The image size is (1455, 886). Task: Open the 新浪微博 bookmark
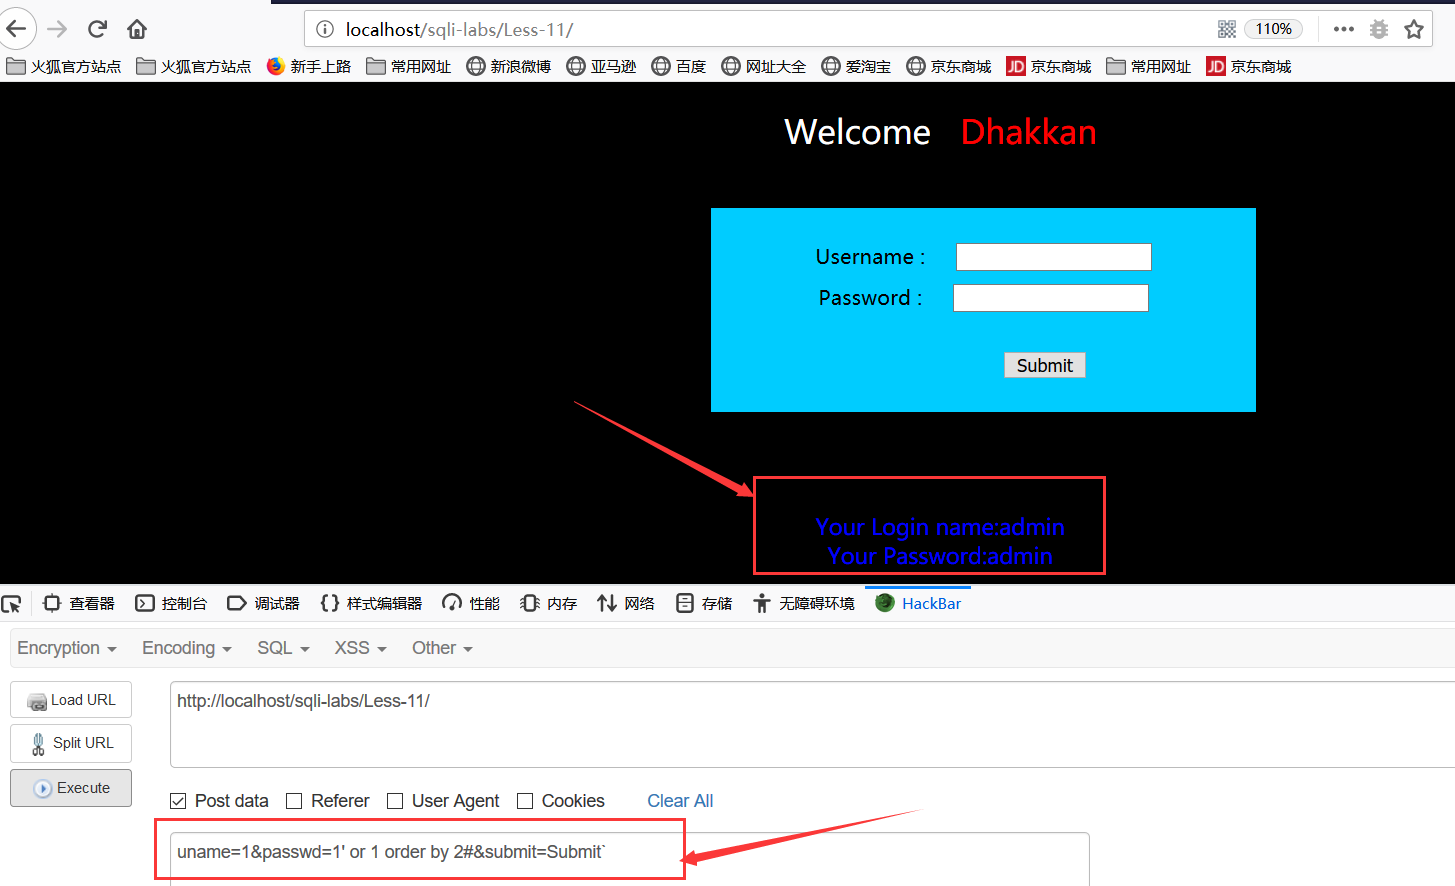509,66
